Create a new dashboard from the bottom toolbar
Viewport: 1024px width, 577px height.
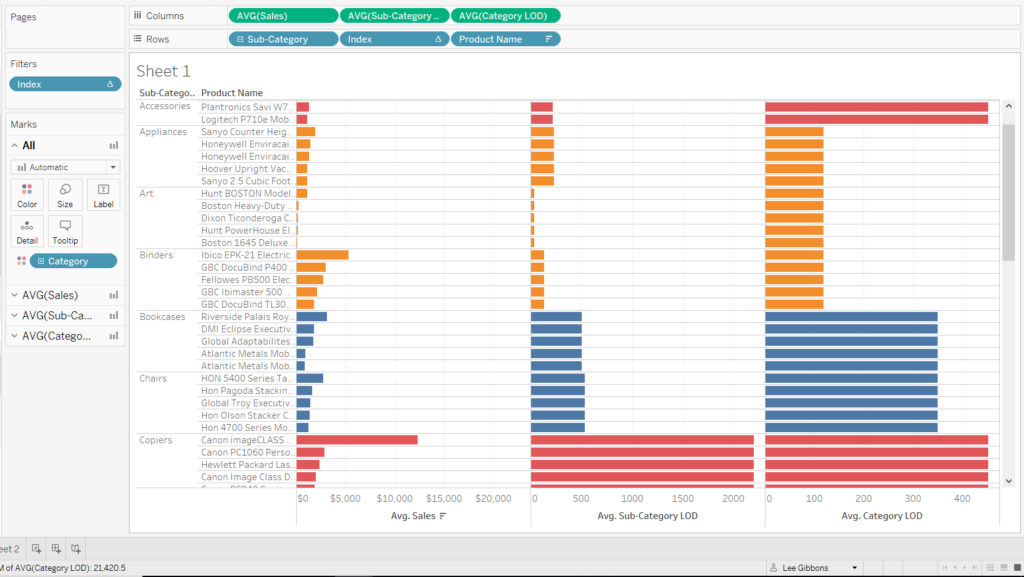pyautogui.click(x=56, y=548)
